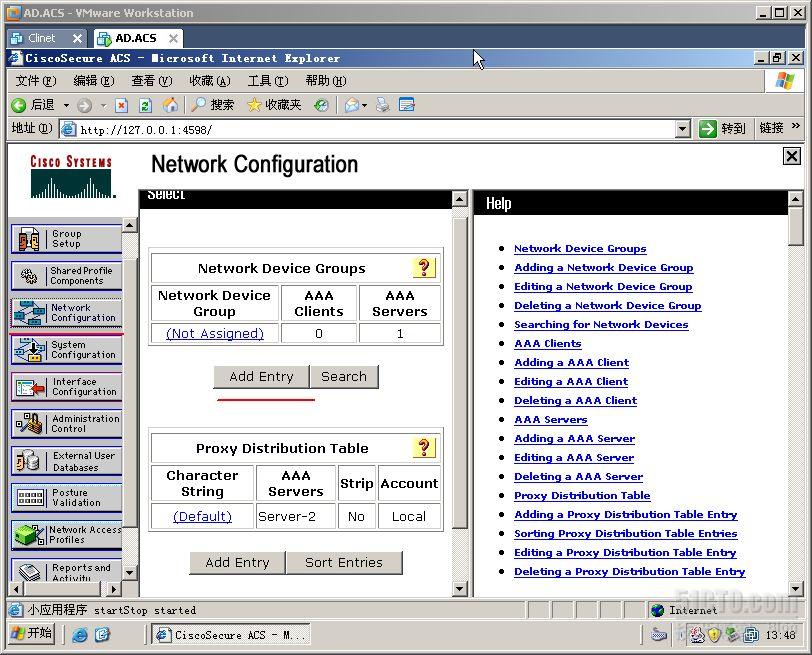Click sidebar horizontal scrollbar right arrow
812x655 pixels.
113,589
